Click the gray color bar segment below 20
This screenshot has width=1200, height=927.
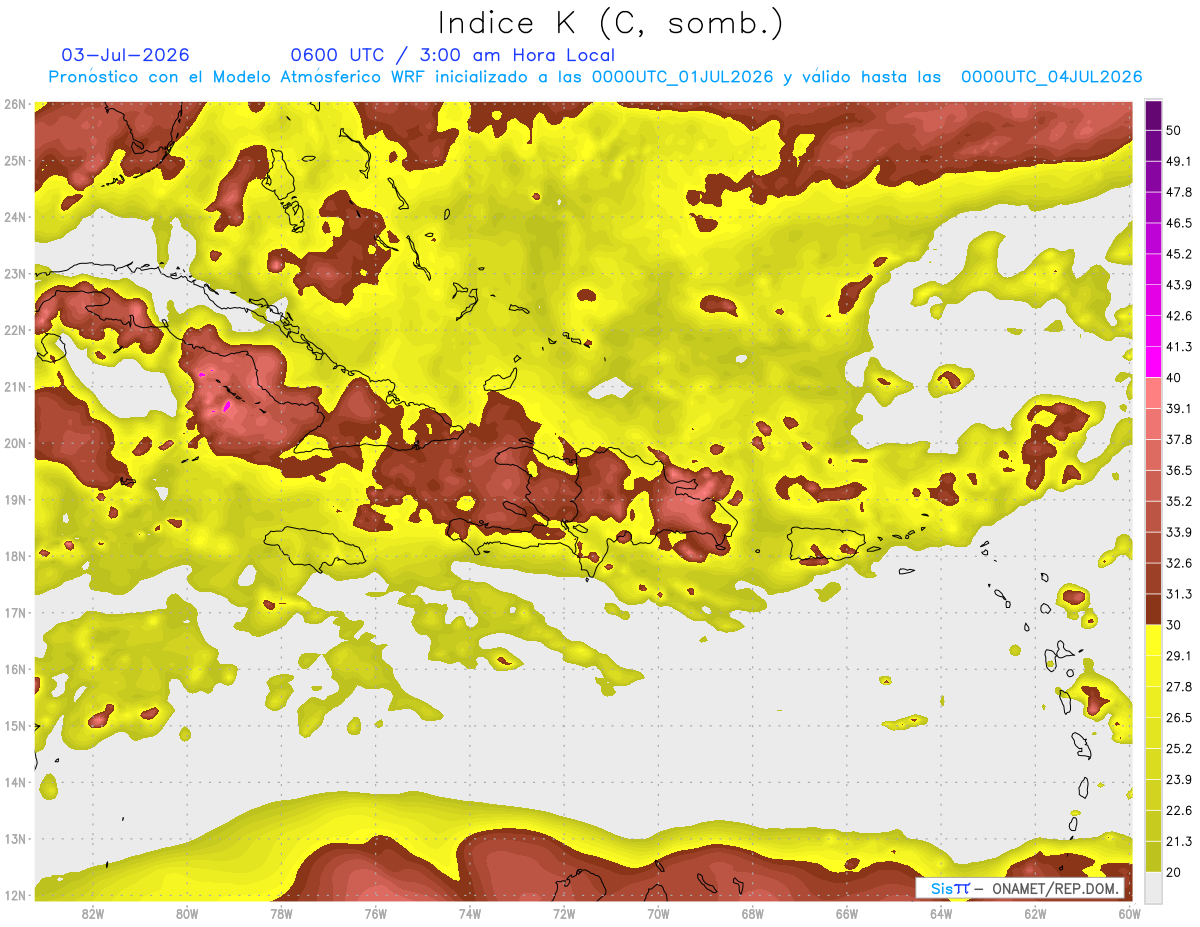click(x=1153, y=886)
